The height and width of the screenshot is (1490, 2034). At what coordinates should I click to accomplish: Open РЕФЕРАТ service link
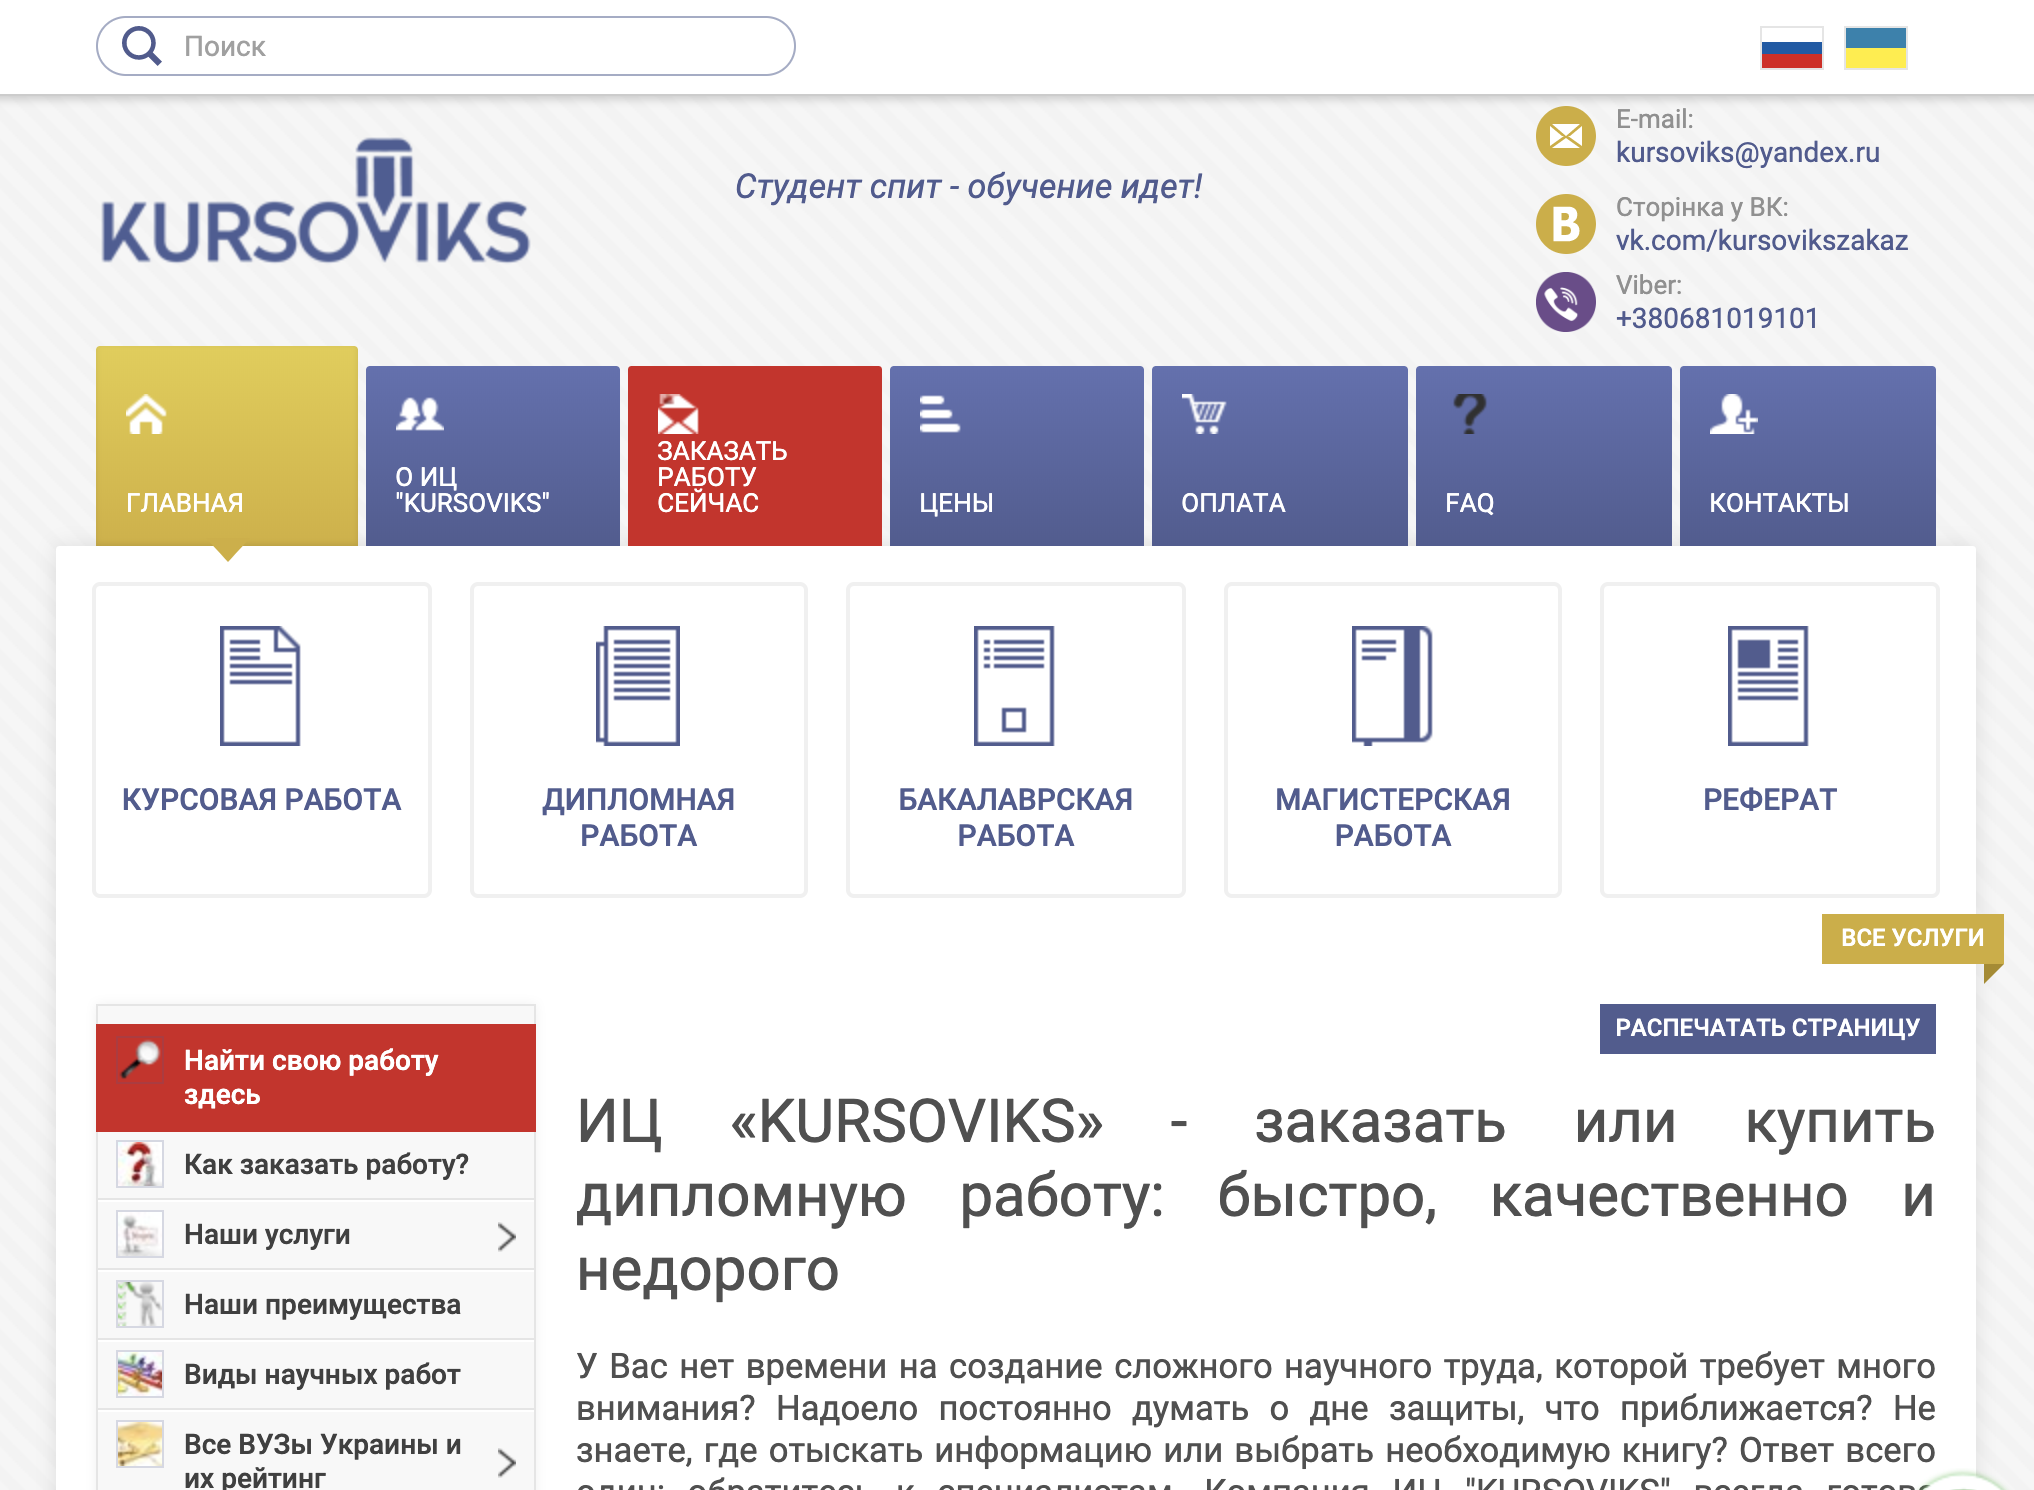(1770, 799)
